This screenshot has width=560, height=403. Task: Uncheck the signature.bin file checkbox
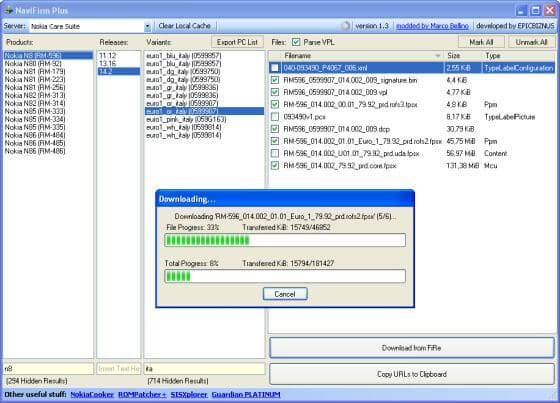click(x=275, y=80)
